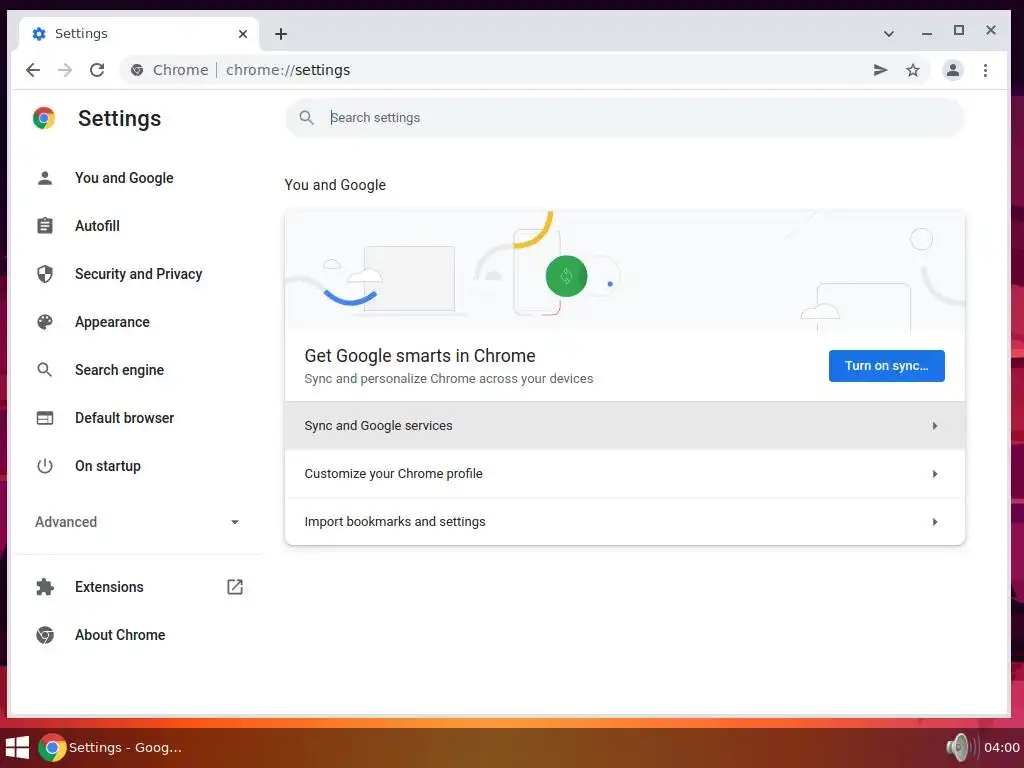Click the person icon beside You and Google
Screen dimensions: 1024x768
44,178
